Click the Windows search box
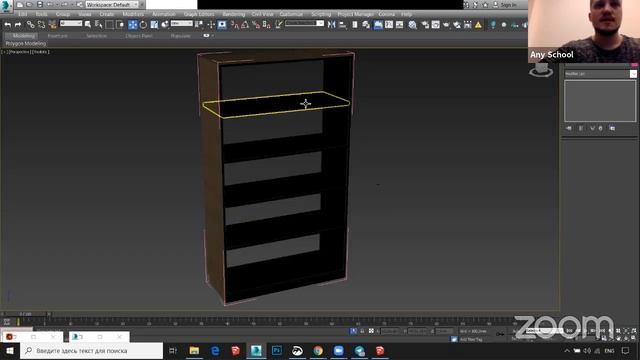 click(92, 351)
